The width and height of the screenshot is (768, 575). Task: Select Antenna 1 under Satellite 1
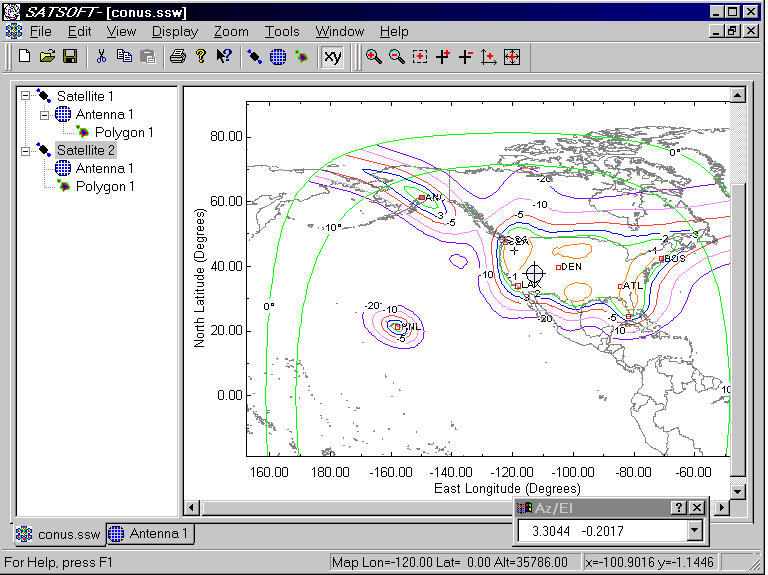tap(104, 114)
